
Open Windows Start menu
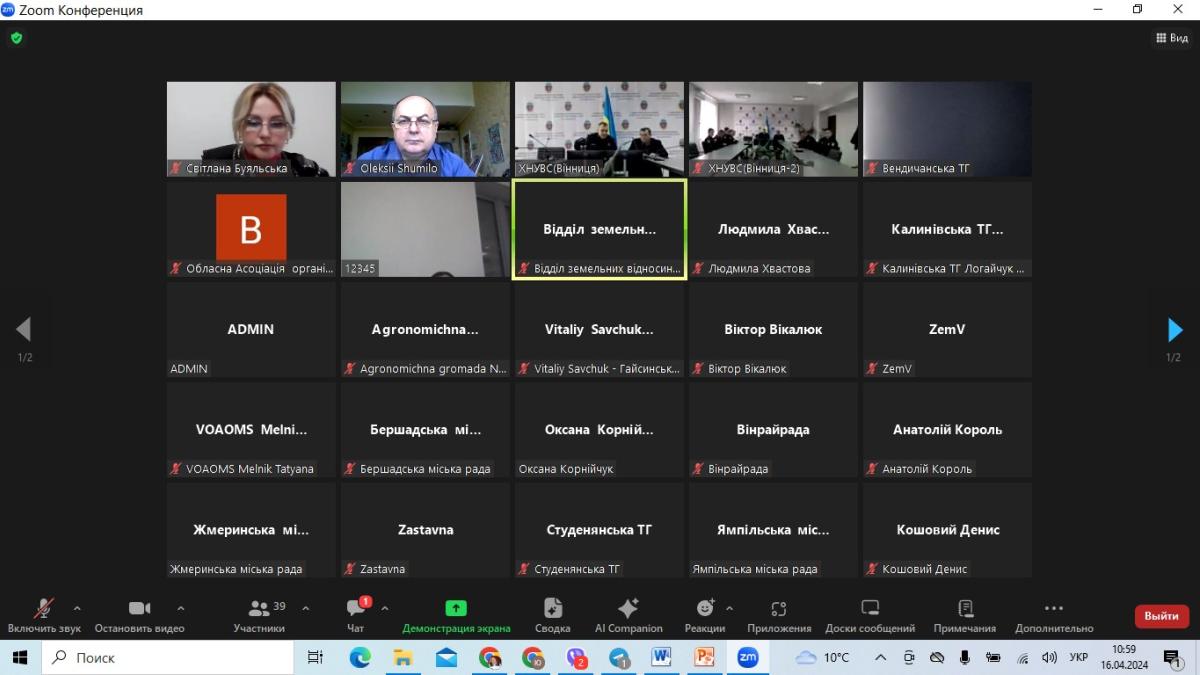19,657
